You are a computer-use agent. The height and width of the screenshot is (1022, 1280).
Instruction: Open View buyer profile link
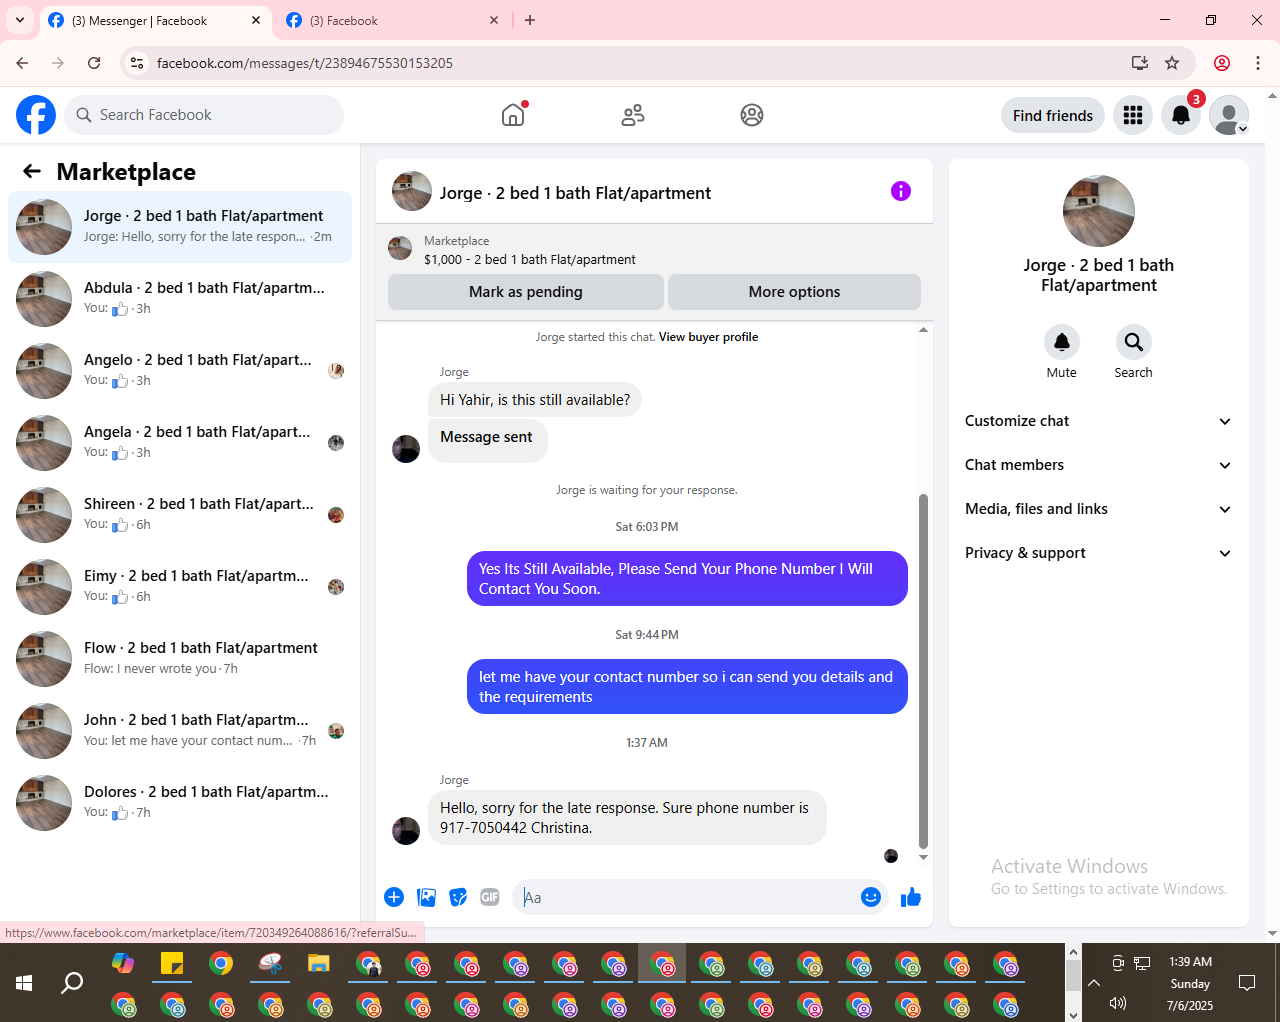(708, 337)
